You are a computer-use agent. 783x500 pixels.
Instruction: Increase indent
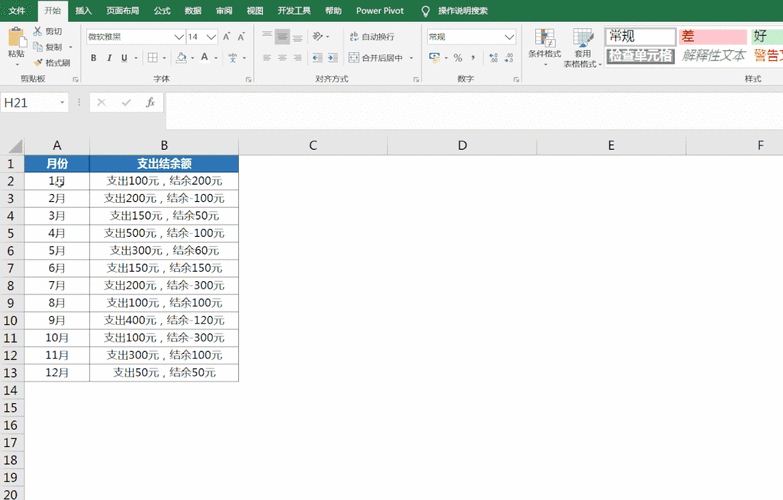tap(333, 58)
